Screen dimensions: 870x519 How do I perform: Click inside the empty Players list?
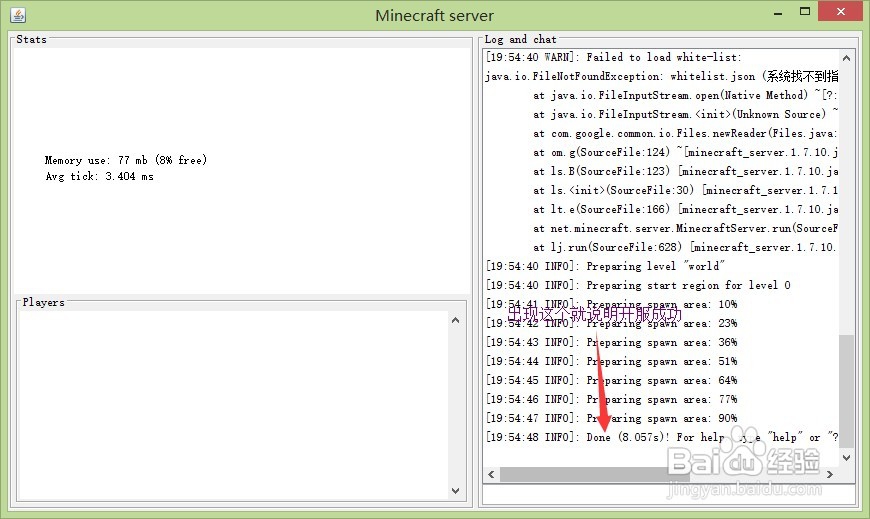233,405
